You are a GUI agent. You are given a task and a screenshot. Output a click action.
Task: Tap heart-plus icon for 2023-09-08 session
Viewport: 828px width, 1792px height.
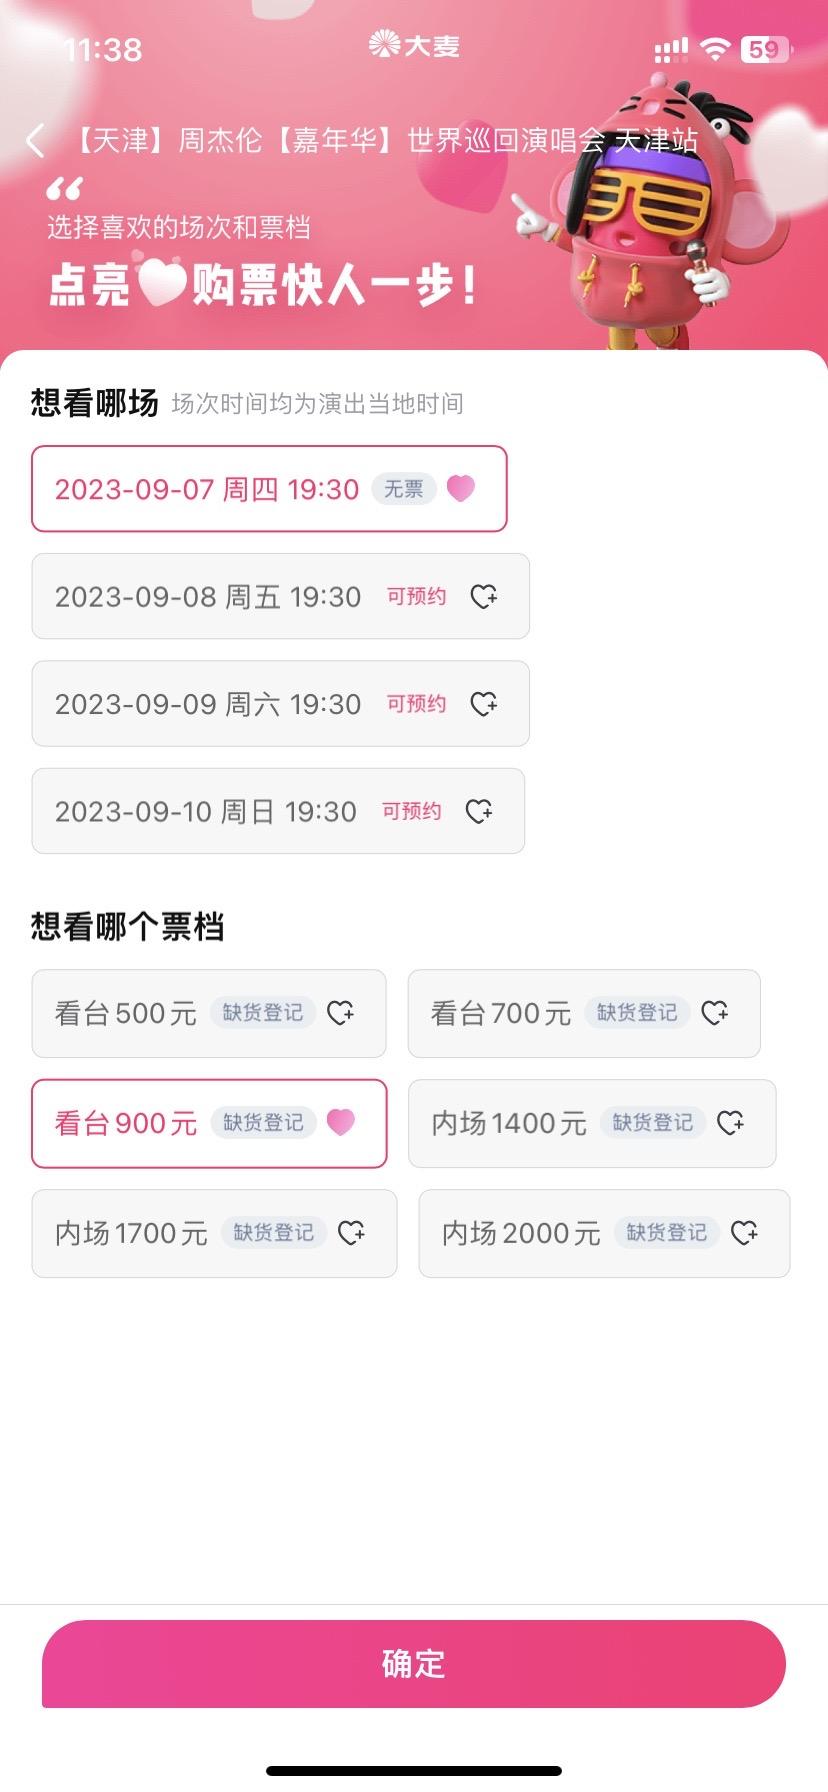click(484, 596)
